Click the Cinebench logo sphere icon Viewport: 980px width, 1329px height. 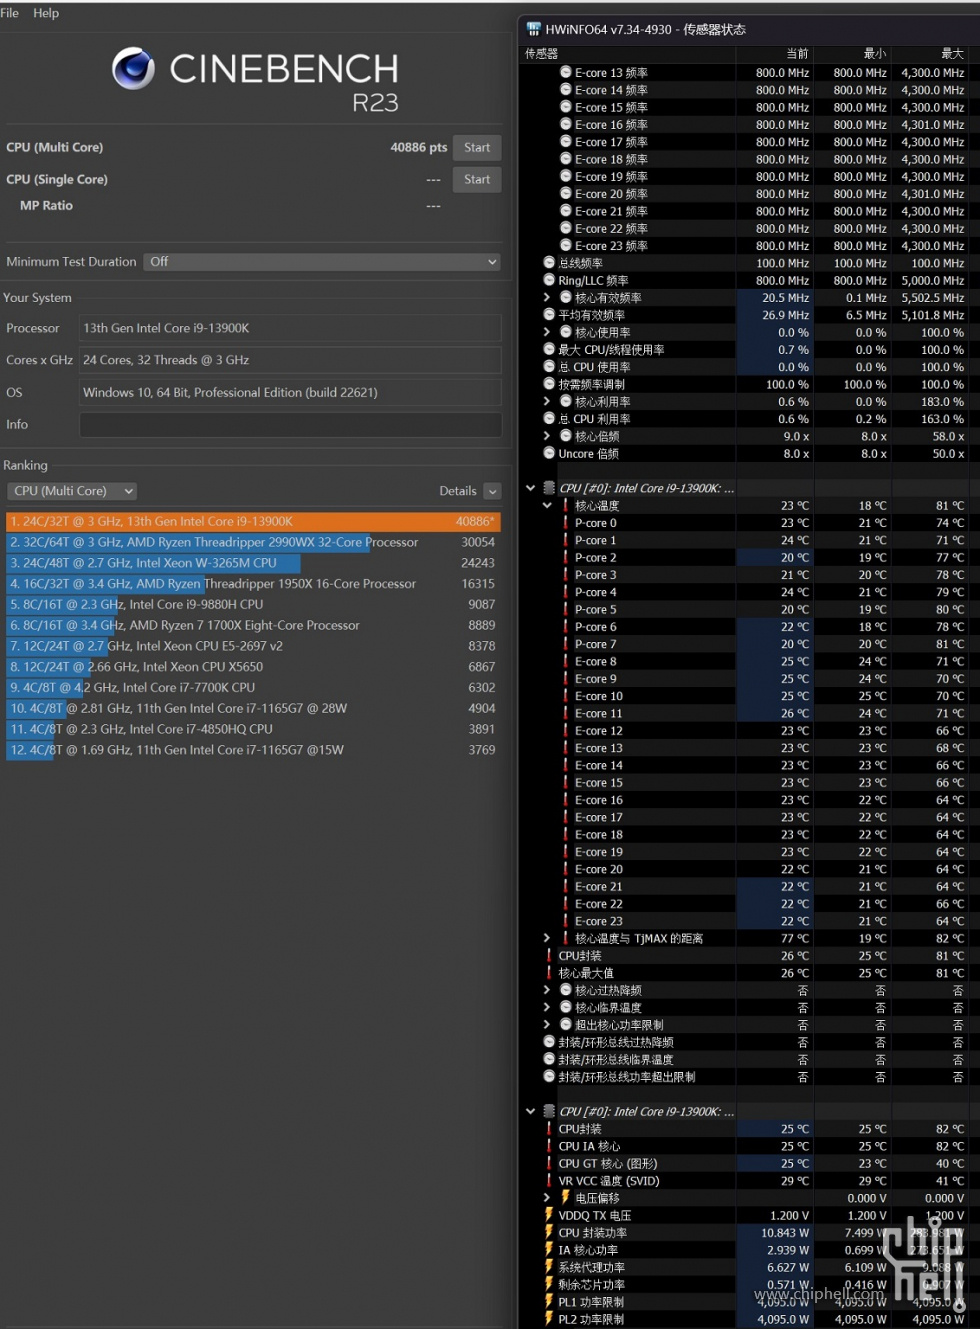133,69
